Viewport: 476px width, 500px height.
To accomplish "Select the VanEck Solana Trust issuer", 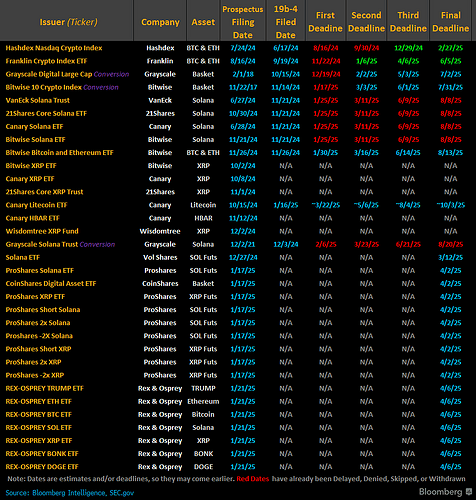I will coord(38,100).
